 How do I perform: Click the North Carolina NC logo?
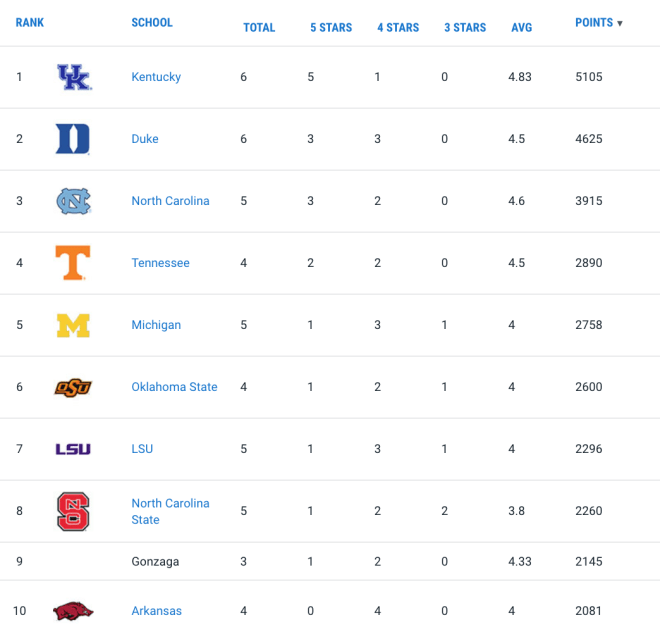click(x=74, y=201)
